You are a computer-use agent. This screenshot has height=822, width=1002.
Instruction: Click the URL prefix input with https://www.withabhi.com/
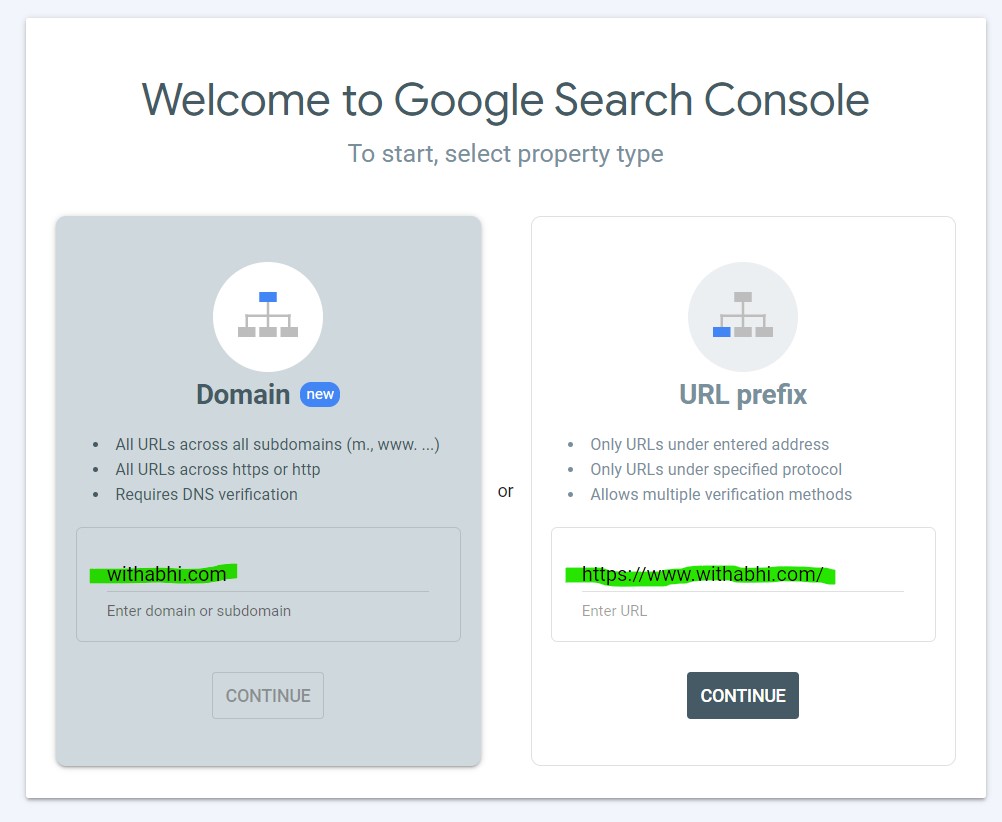pos(743,574)
